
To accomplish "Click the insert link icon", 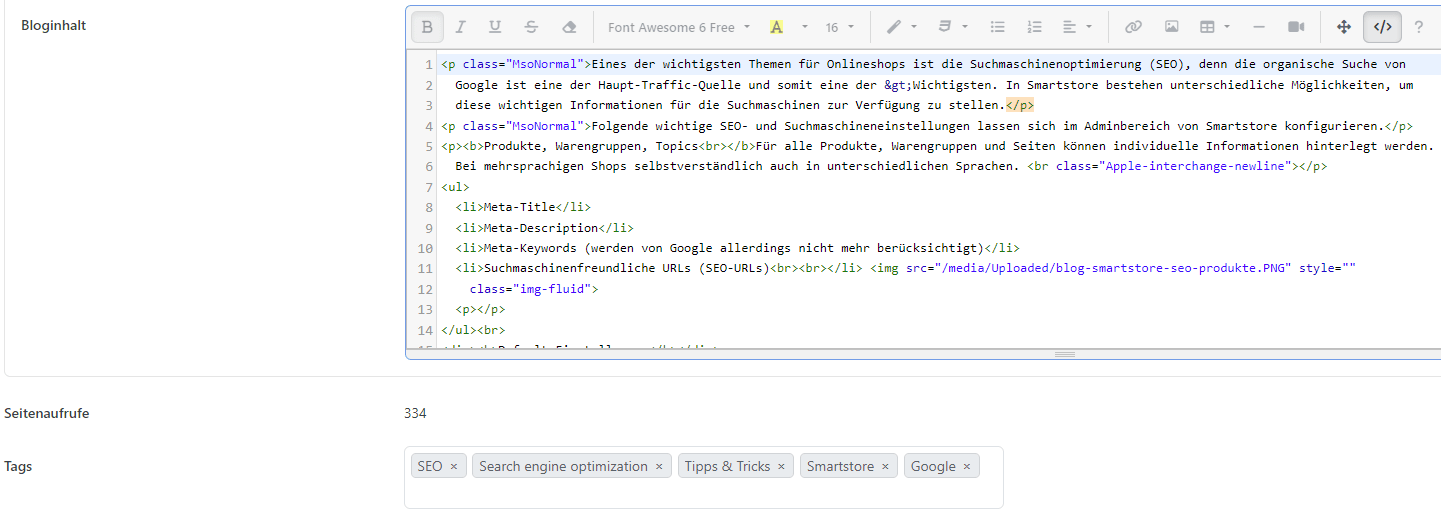I will point(1133,27).
